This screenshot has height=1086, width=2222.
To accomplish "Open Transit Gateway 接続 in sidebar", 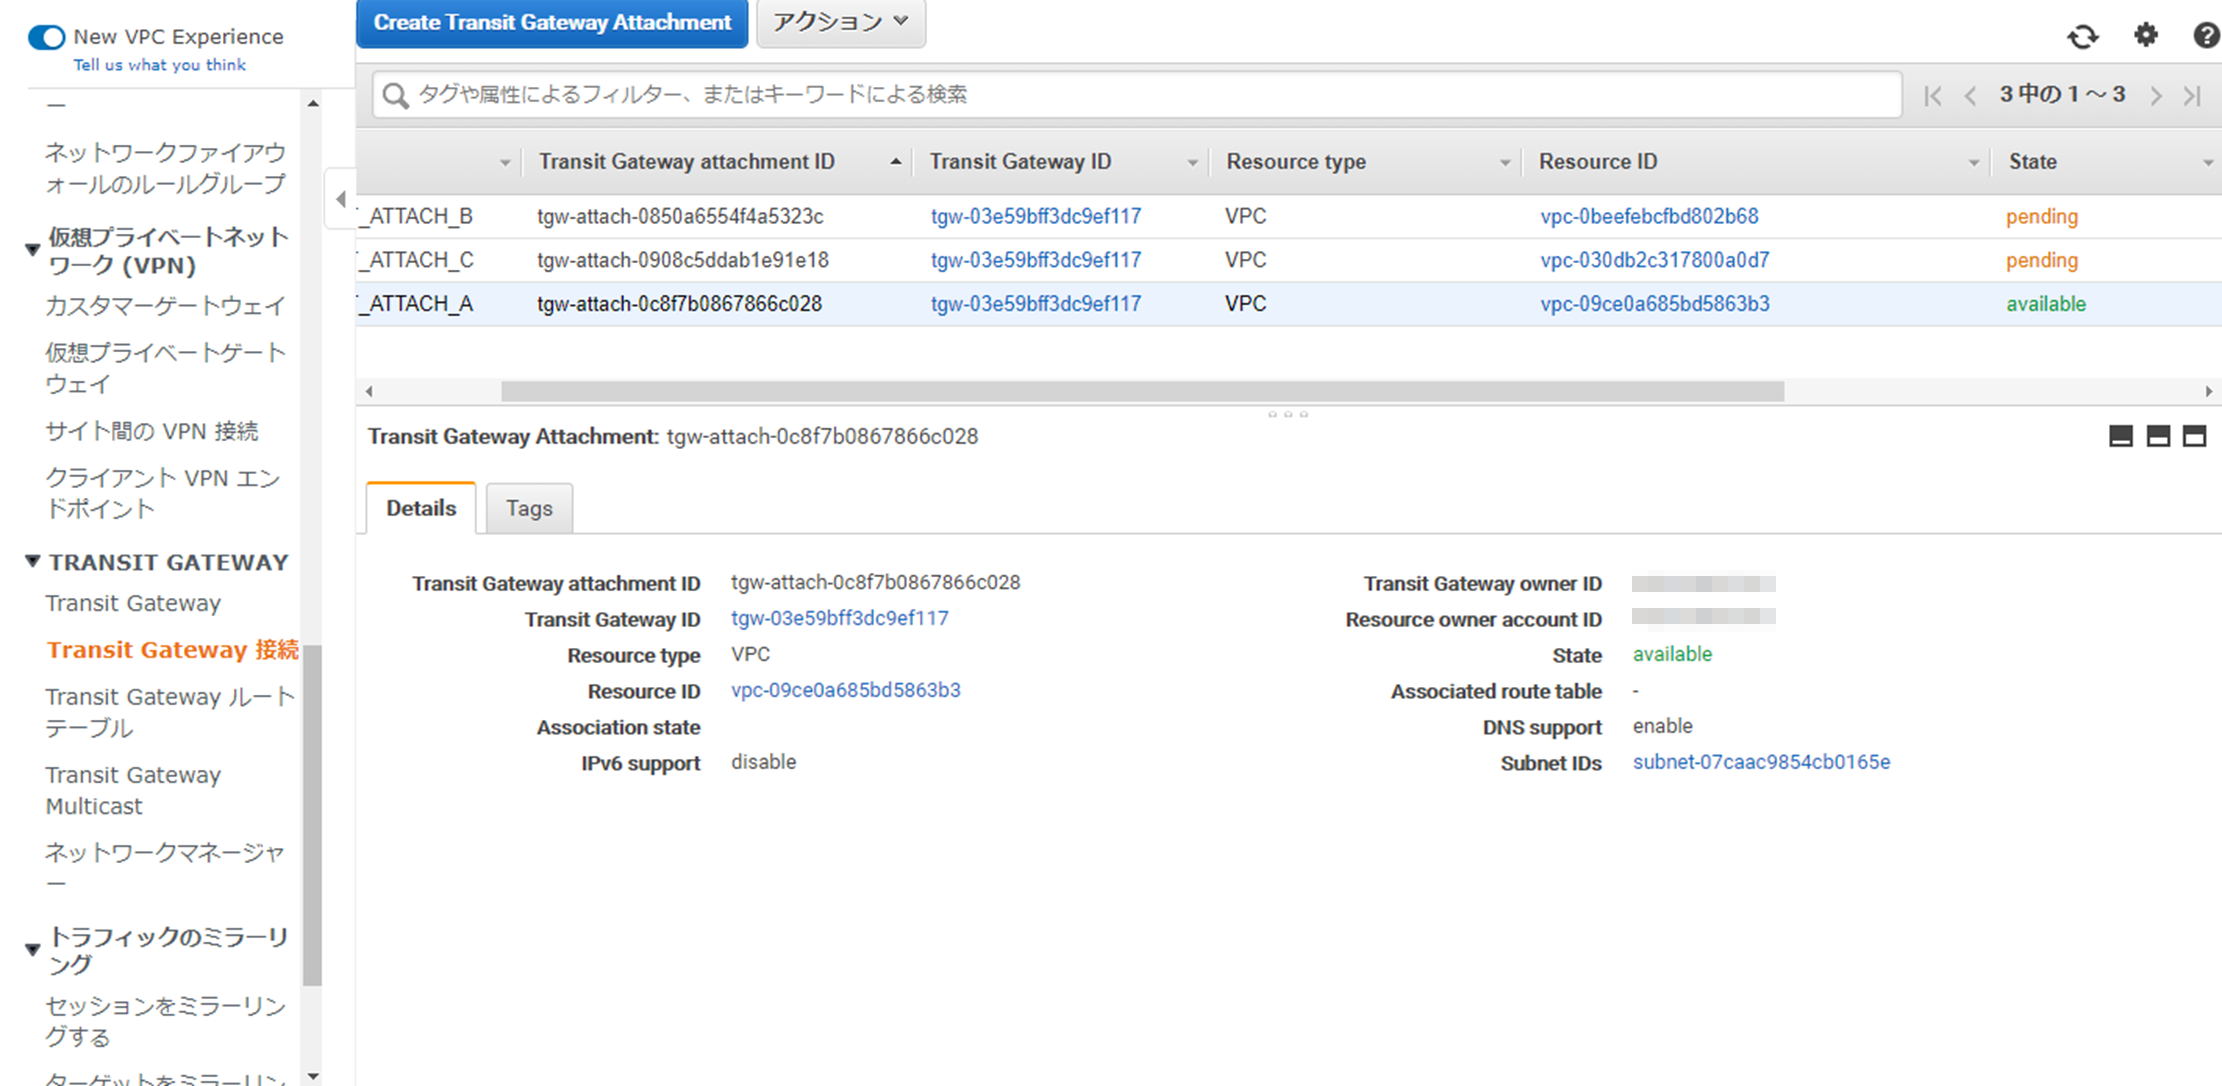I will (172, 650).
